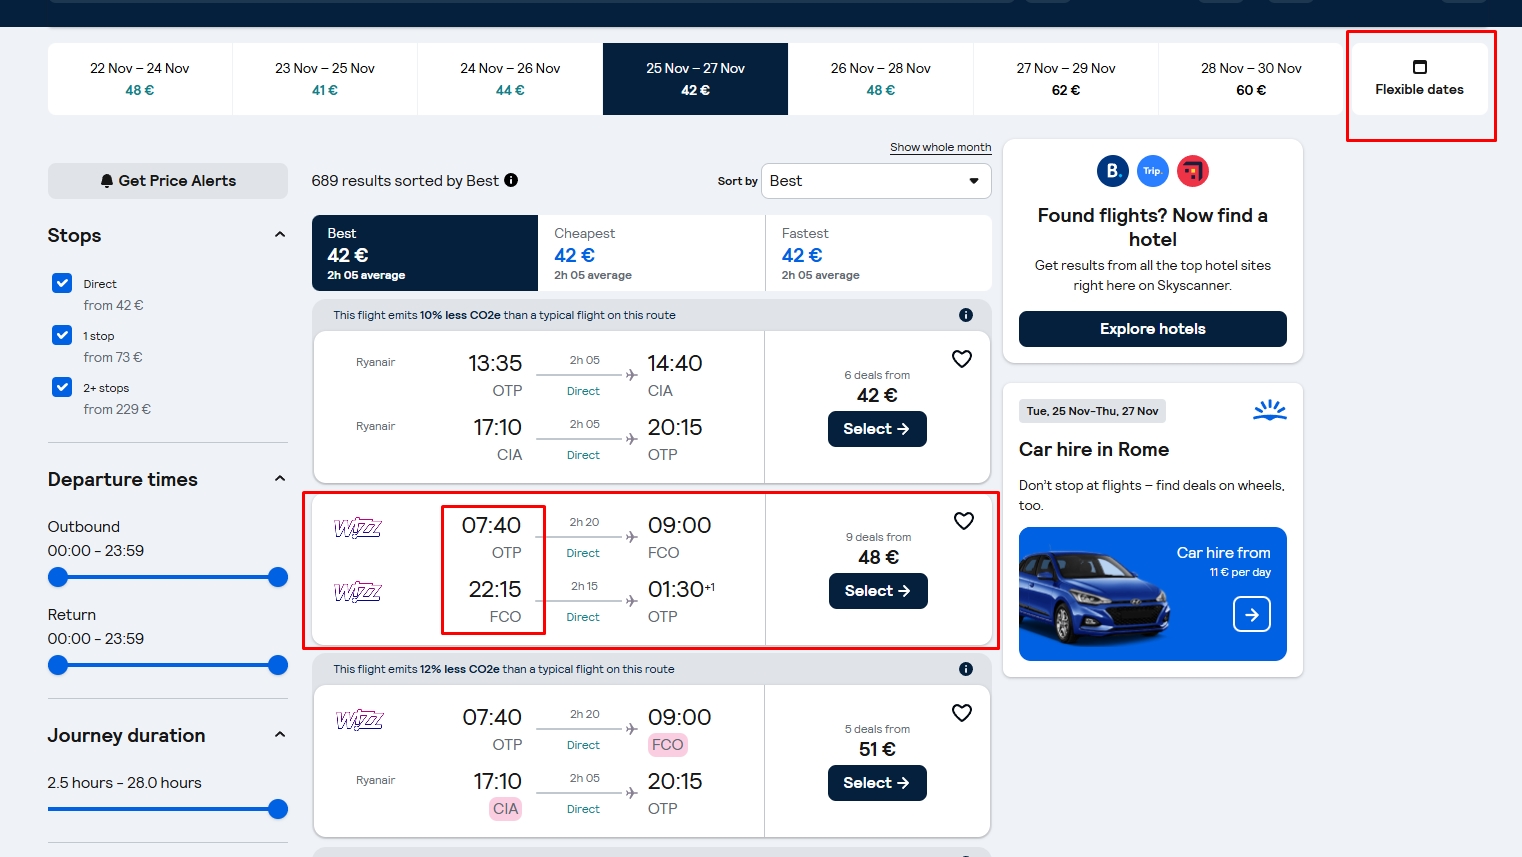Favorite the 51 € flight with heart icon

pos(962,713)
